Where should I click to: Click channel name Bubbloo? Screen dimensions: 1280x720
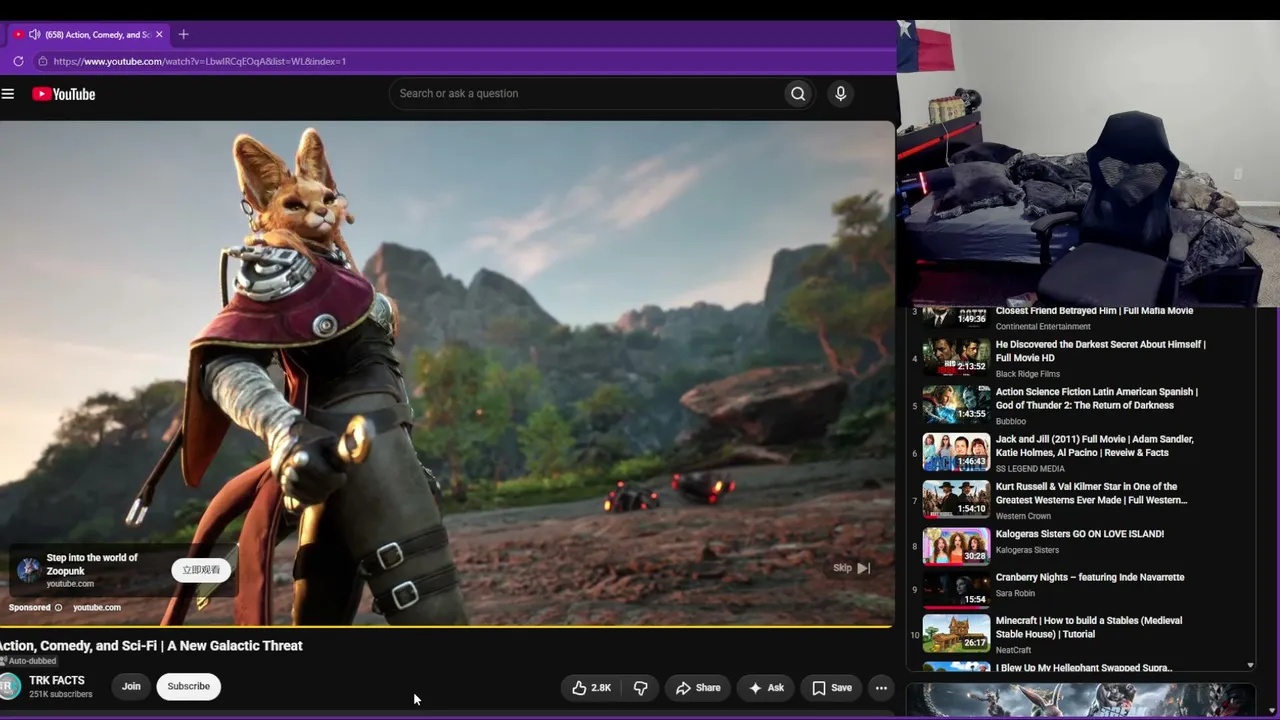click(1011, 421)
